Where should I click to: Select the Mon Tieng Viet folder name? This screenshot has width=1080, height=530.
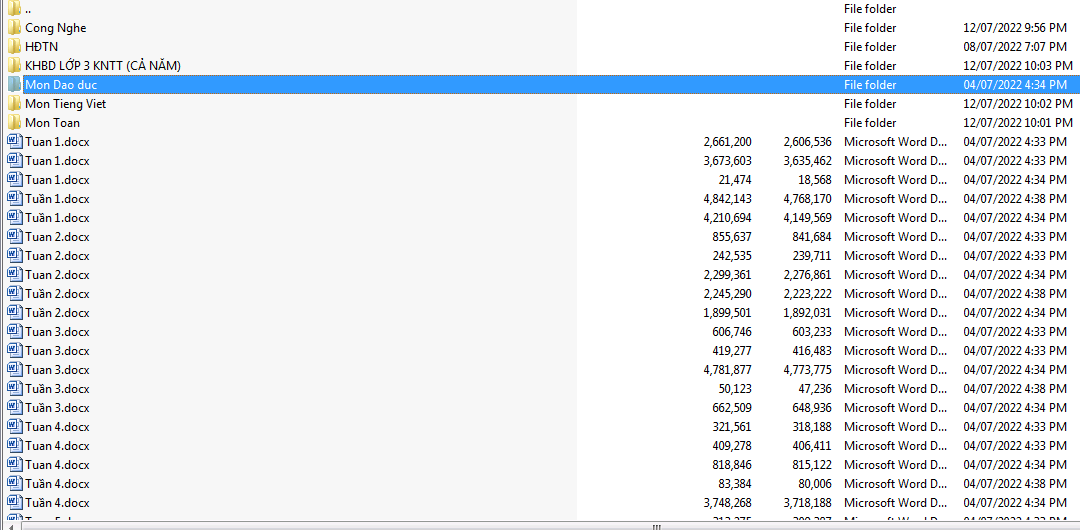click(65, 104)
